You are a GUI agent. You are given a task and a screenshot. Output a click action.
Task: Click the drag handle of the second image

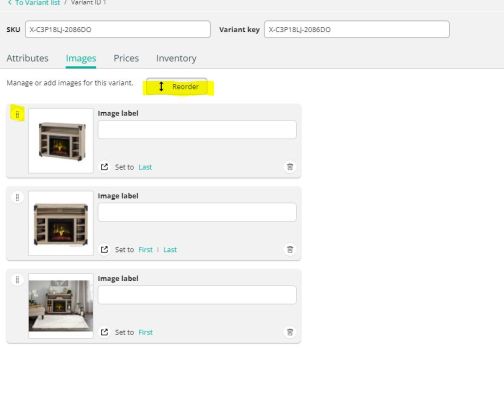point(17,198)
